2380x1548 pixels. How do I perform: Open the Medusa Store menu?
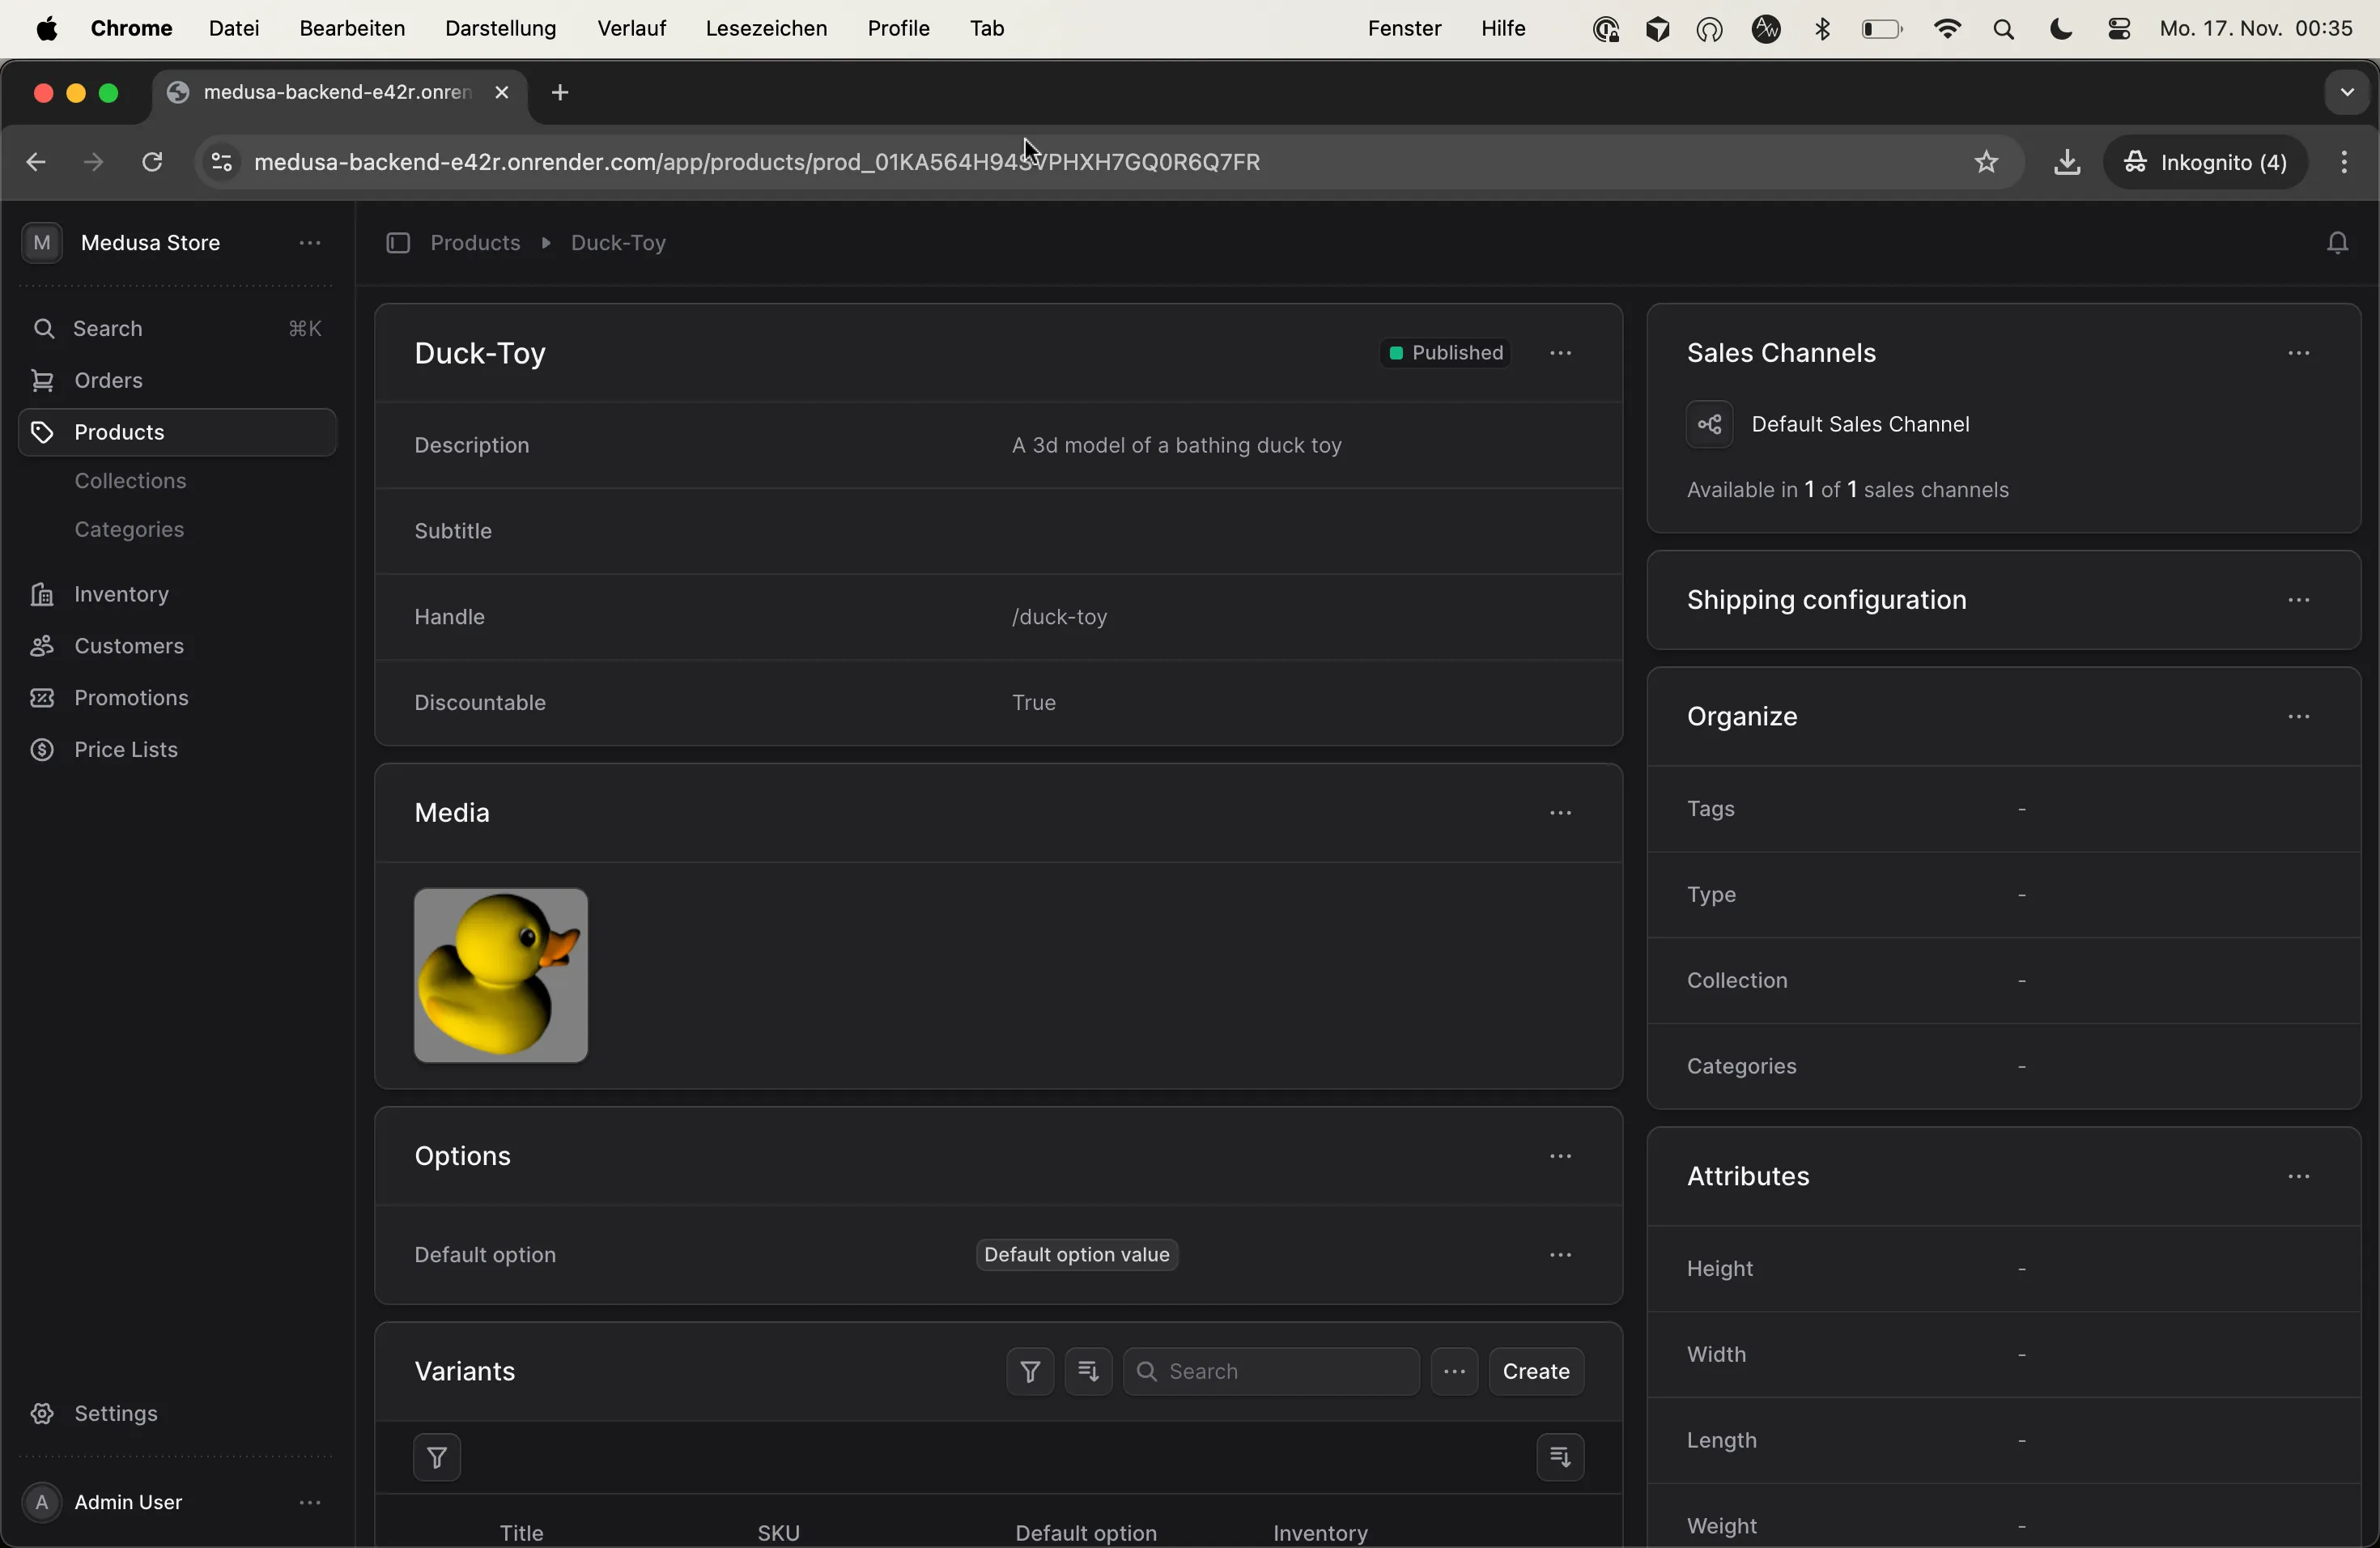310,243
